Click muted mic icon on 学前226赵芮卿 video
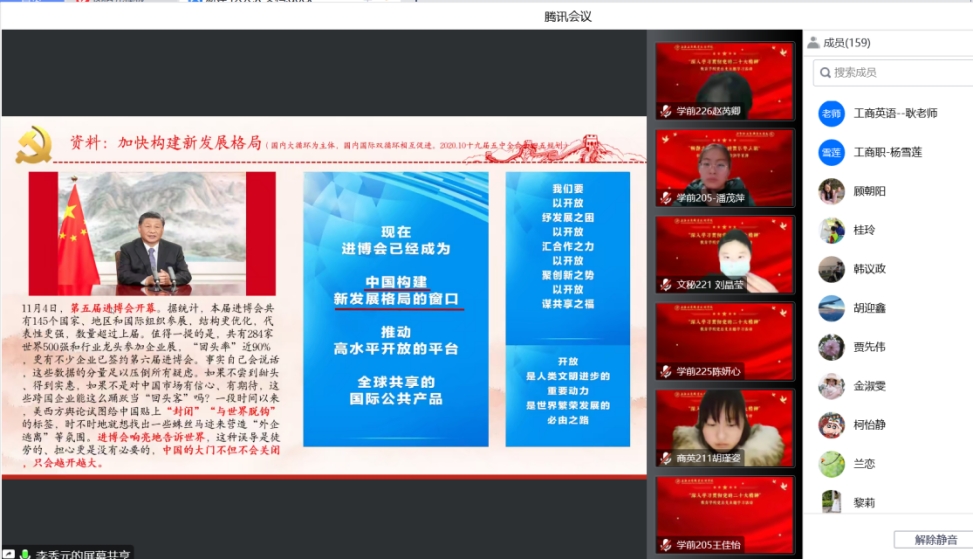The height and width of the screenshot is (559, 973). 666,111
